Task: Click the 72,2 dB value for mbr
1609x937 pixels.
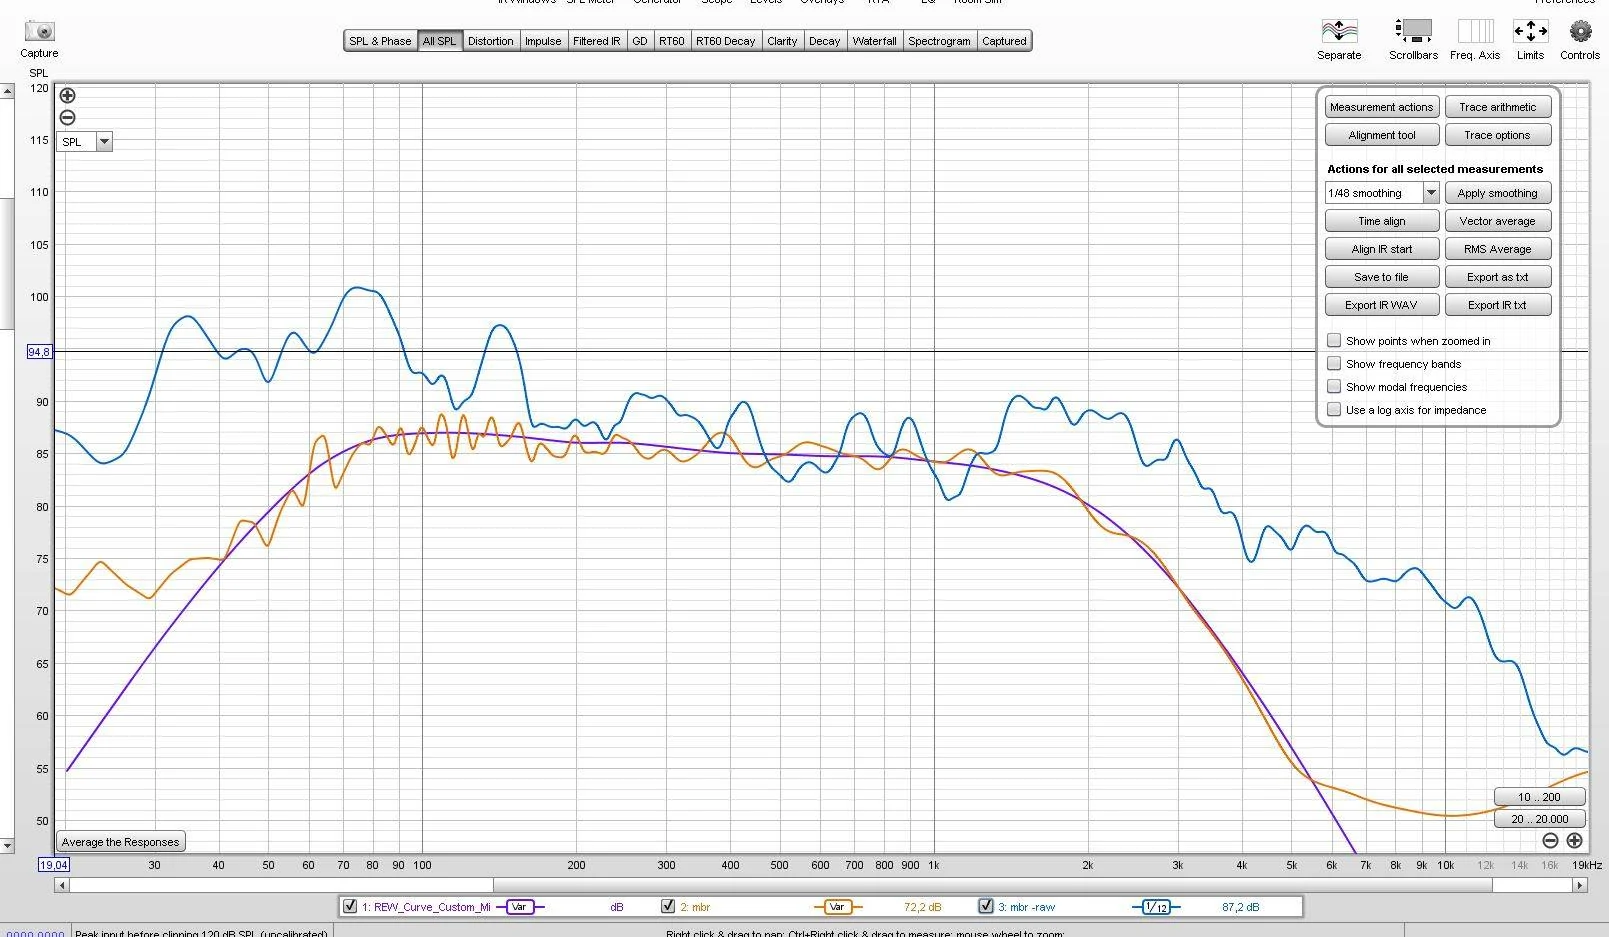Action: click(922, 907)
